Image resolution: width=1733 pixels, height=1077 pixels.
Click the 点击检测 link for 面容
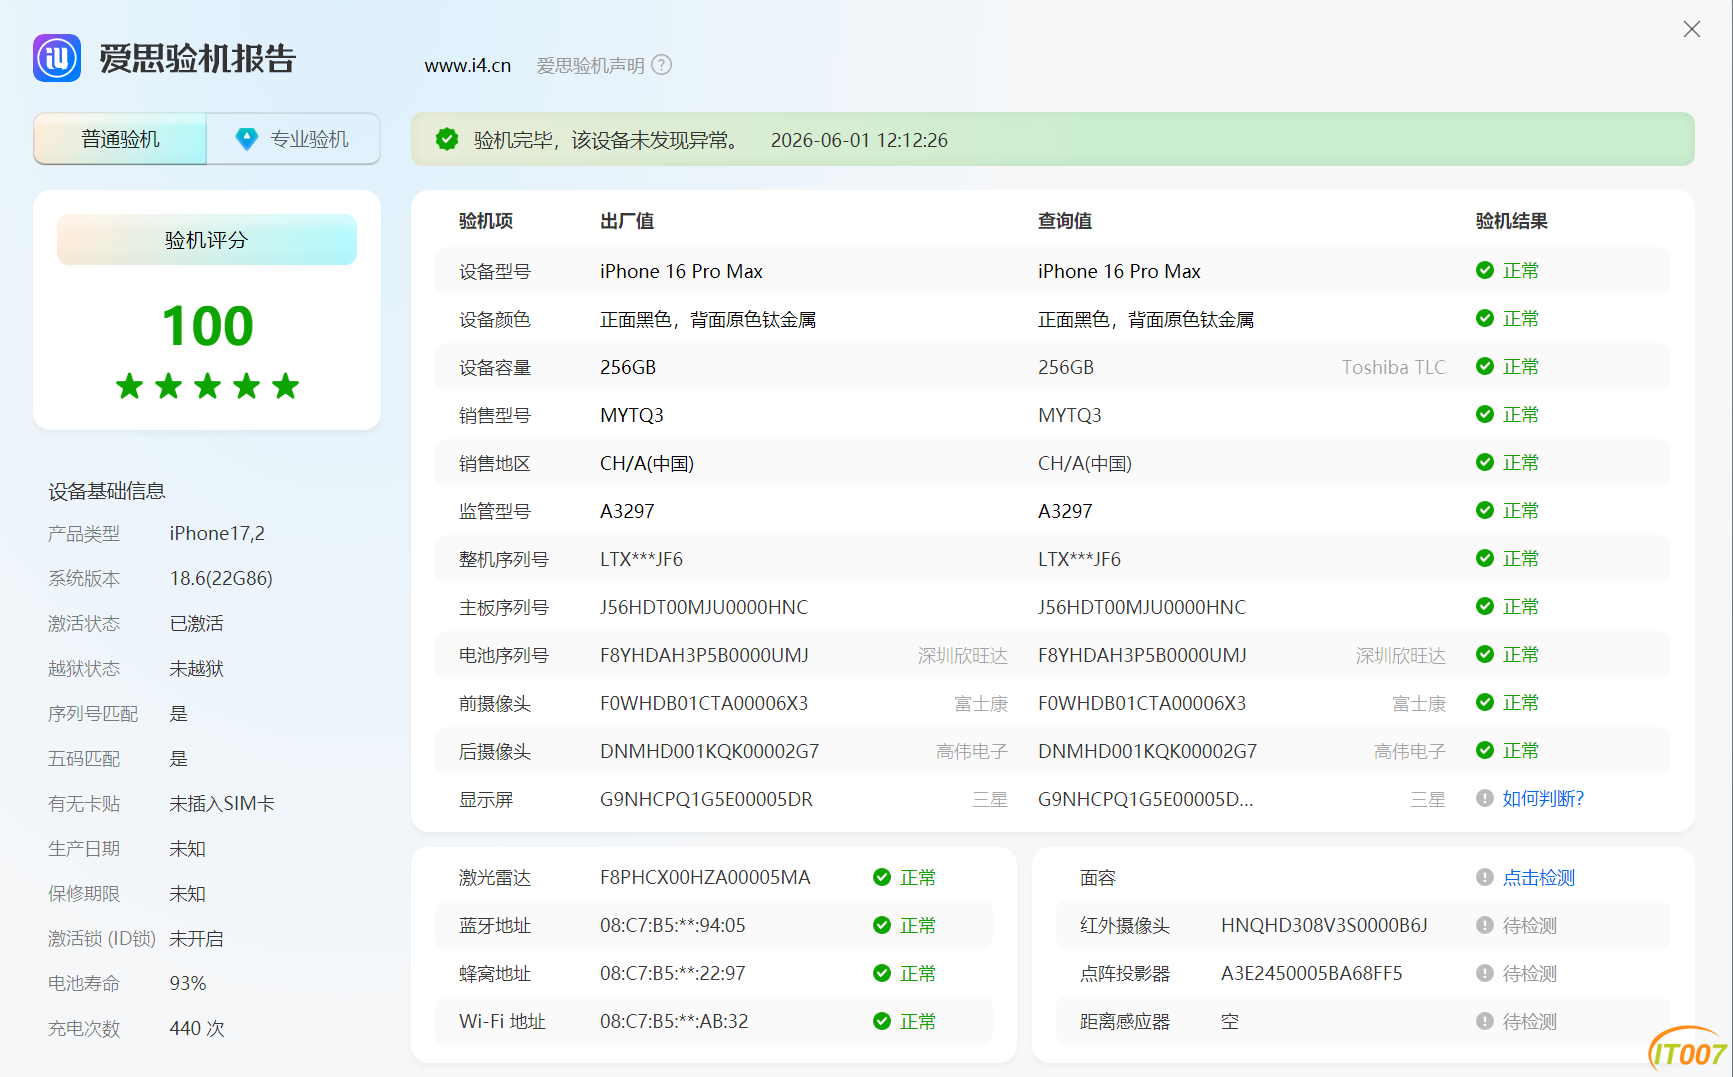point(1539,877)
